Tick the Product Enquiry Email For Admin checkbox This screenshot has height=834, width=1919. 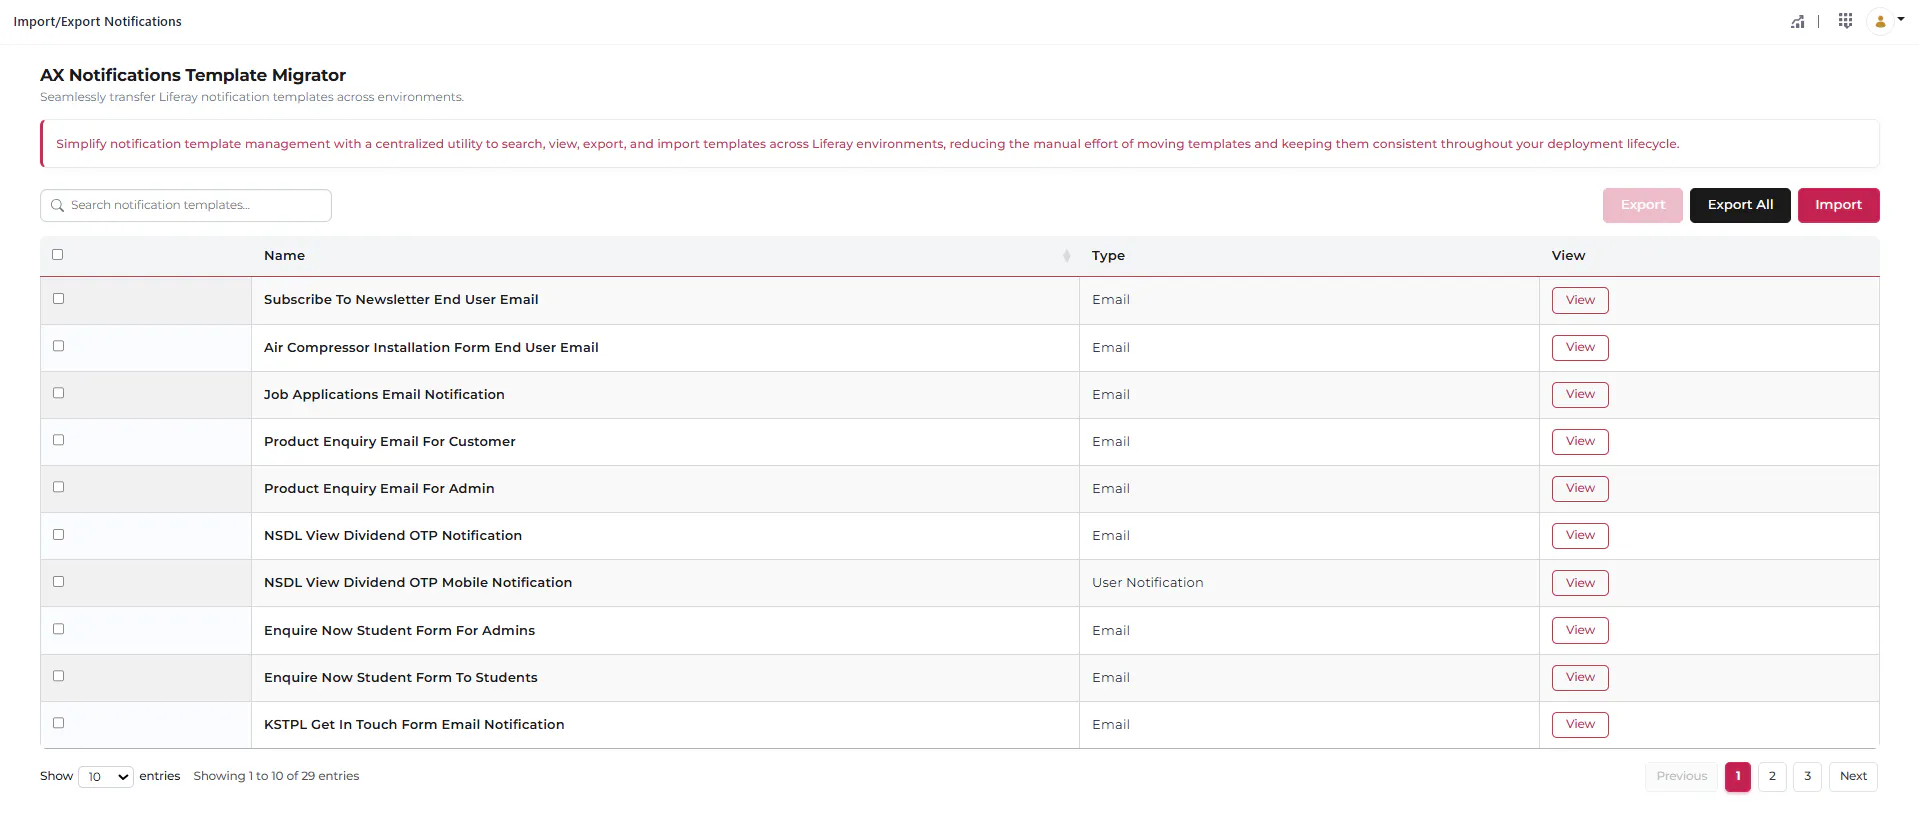click(58, 487)
